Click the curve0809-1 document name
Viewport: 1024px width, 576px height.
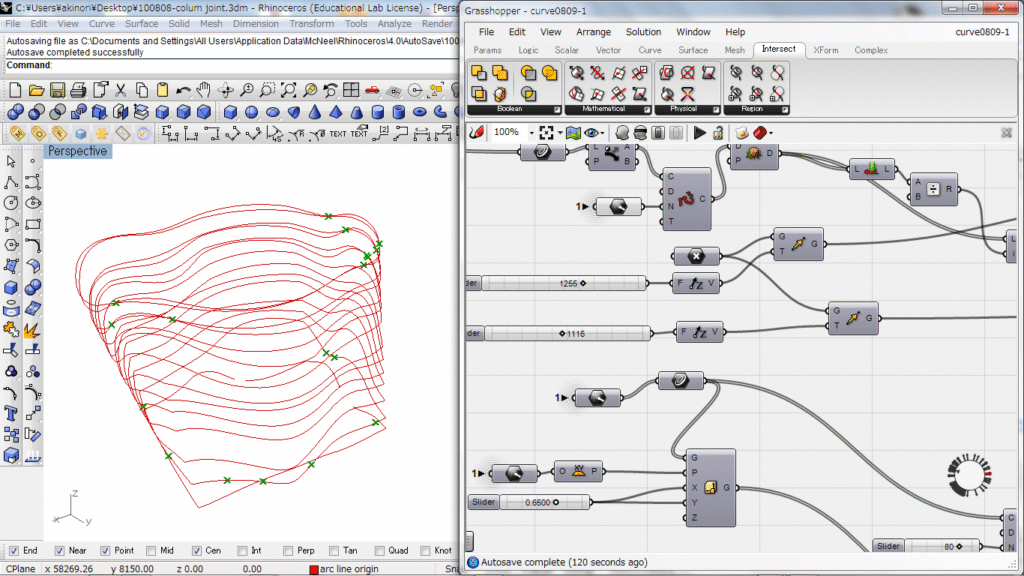(x=981, y=32)
